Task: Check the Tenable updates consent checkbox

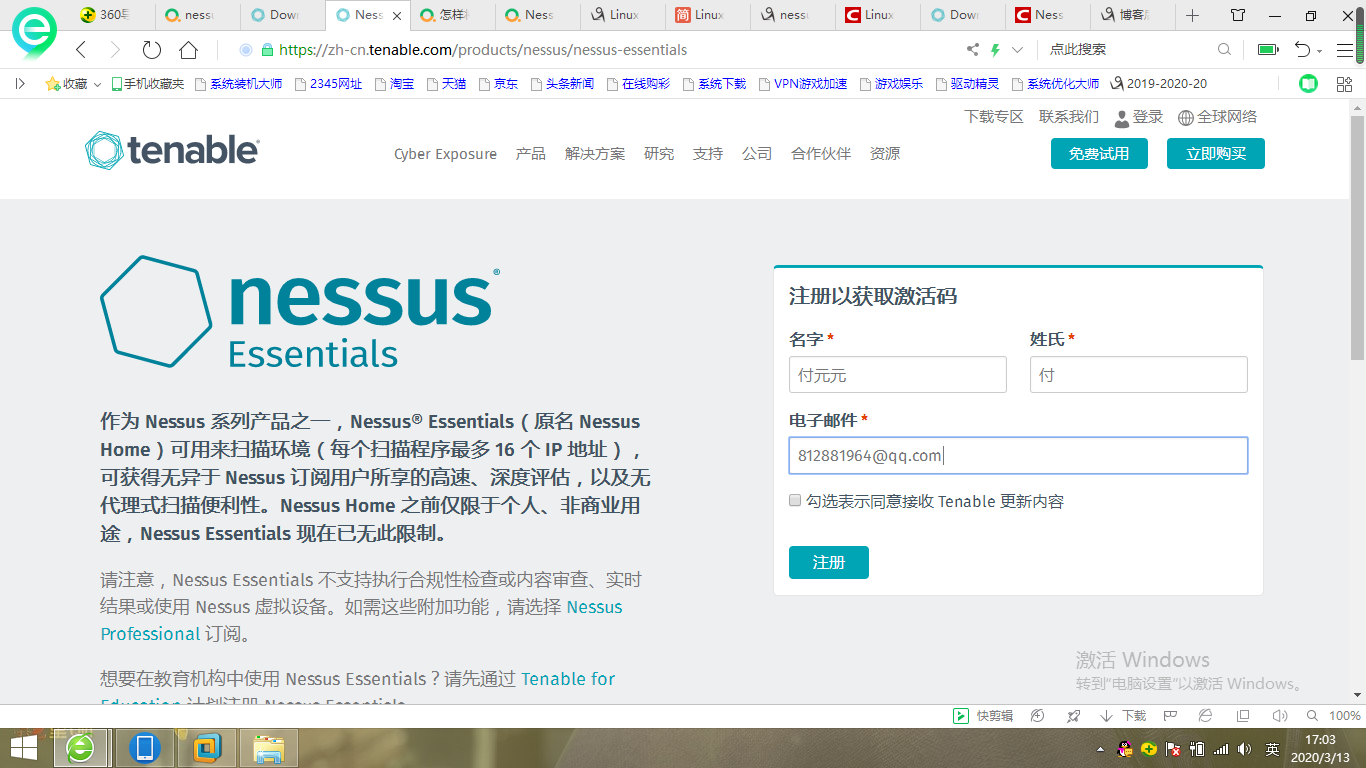Action: [796, 501]
